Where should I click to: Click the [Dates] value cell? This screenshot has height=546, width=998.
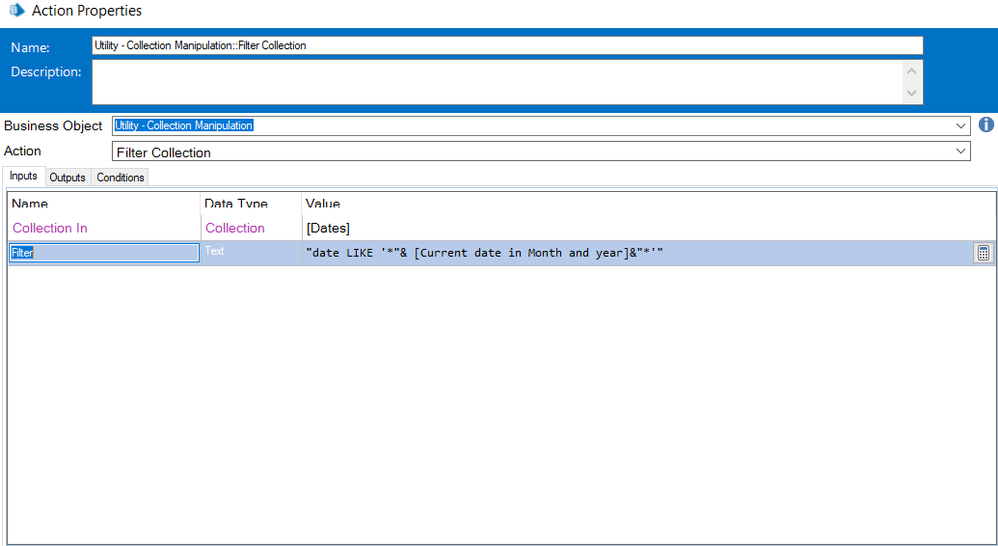click(x=328, y=228)
